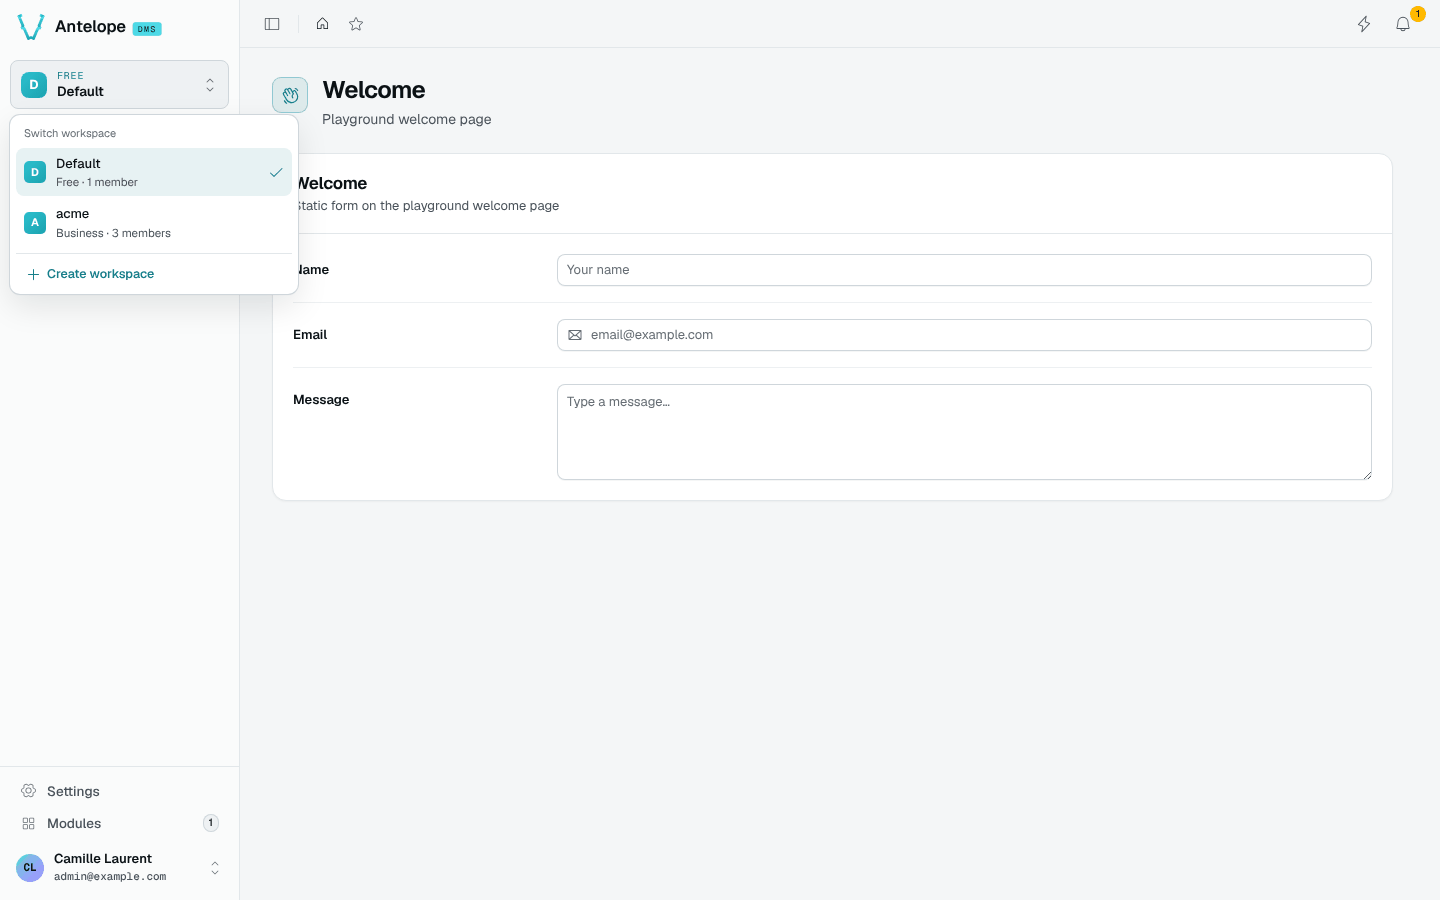Click the admin@example.com text
This screenshot has height=900, width=1440.
[110, 877]
